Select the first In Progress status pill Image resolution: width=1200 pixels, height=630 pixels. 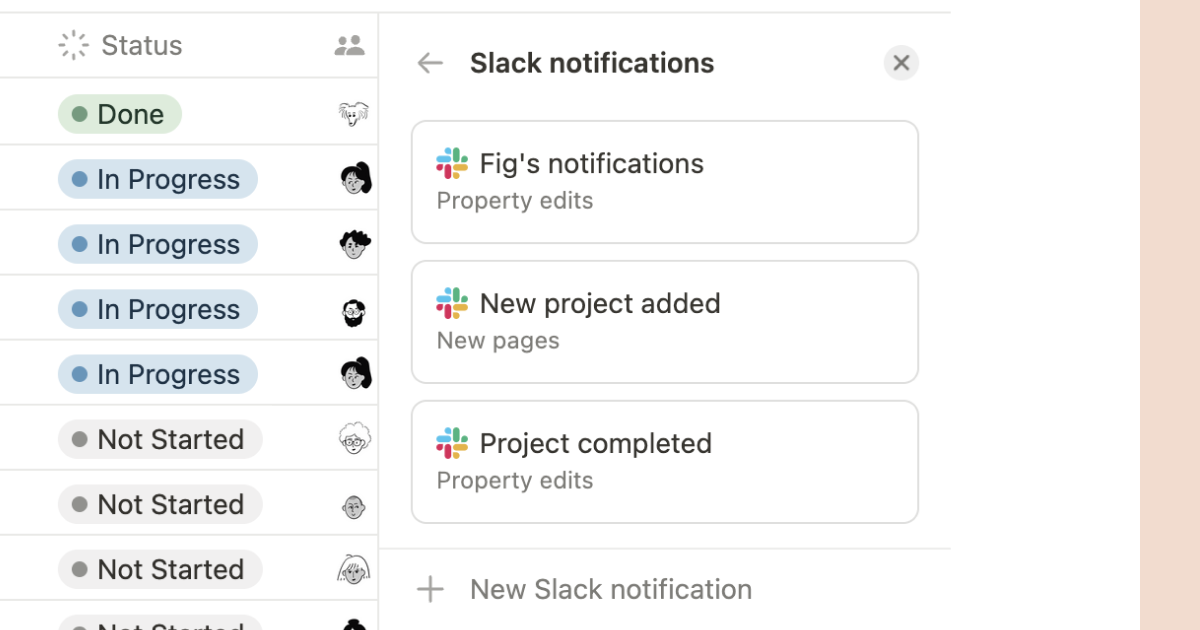pyautogui.click(x=157, y=178)
